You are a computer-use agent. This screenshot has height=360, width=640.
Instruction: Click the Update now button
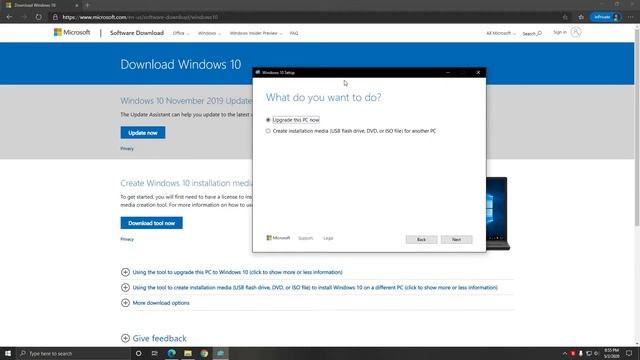(143, 133)
